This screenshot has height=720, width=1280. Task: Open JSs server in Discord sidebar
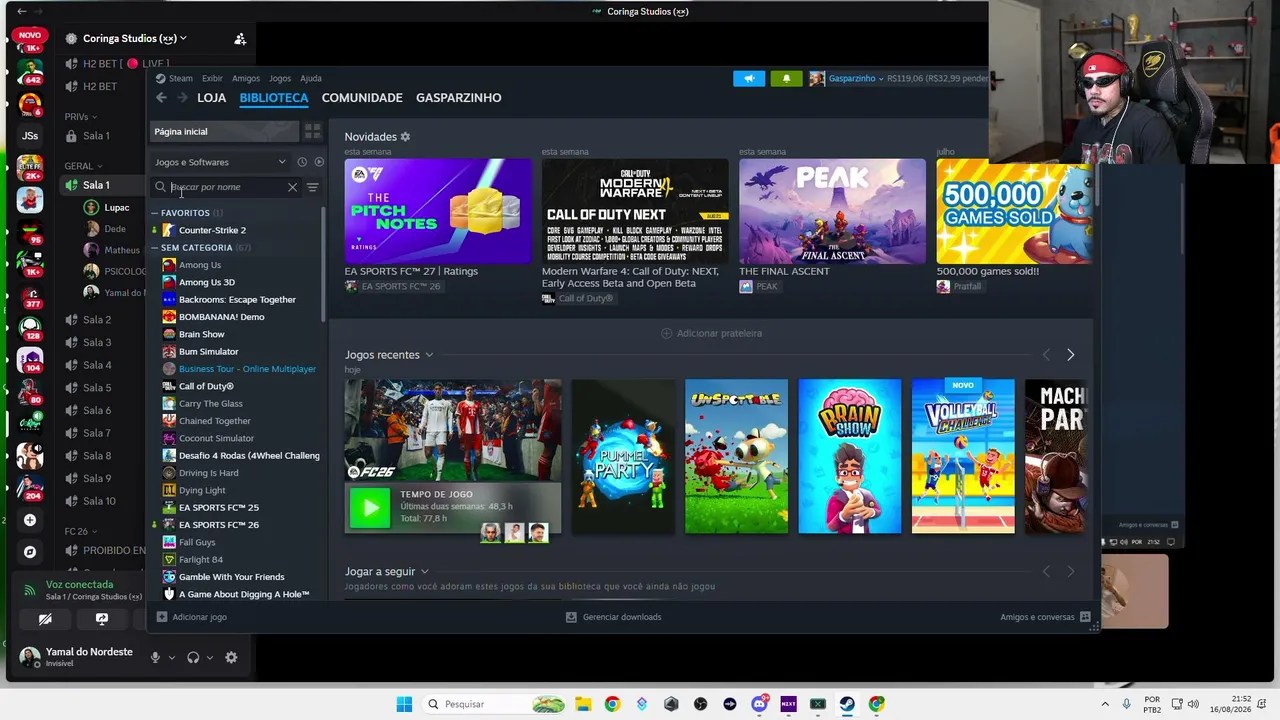pos(30,136)
